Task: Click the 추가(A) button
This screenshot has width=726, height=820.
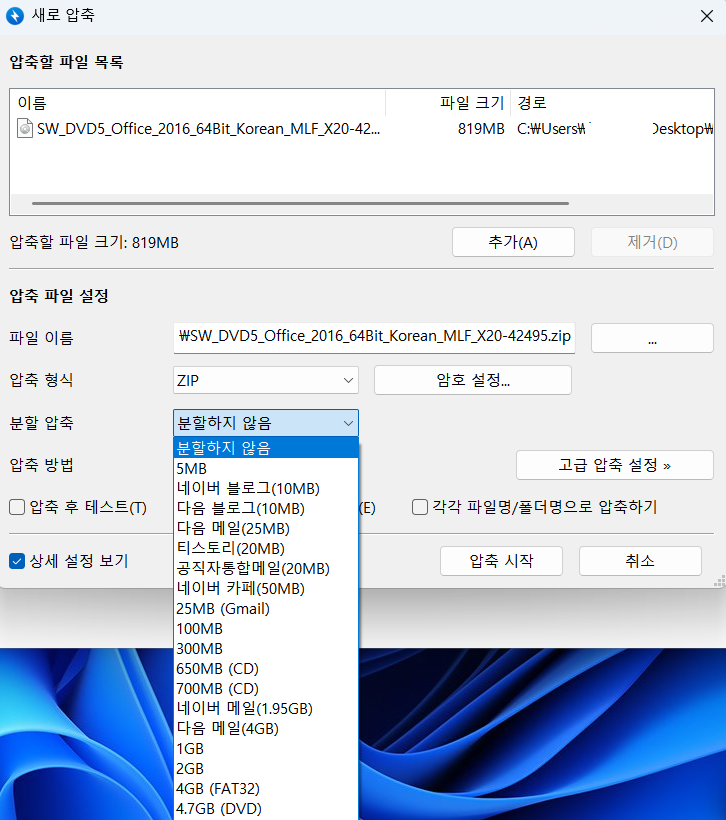Action: 513,242
